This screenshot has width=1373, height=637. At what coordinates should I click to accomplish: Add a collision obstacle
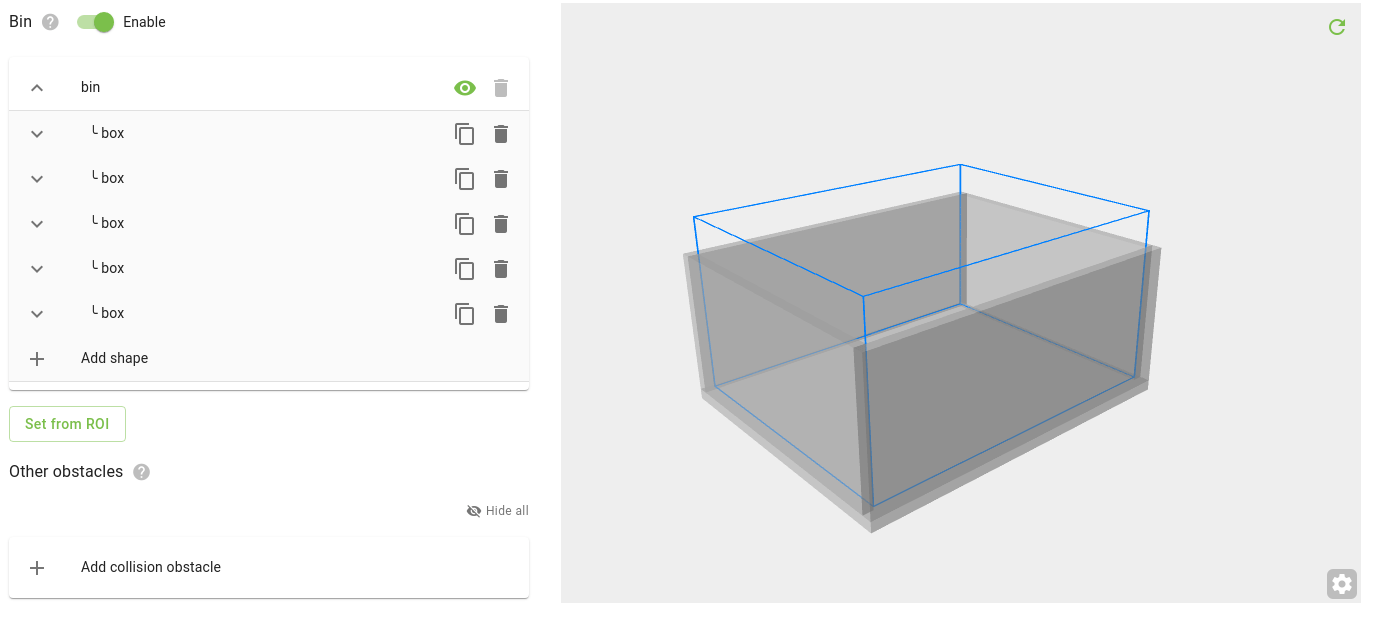pyautogui.click(x=150, y=567)
